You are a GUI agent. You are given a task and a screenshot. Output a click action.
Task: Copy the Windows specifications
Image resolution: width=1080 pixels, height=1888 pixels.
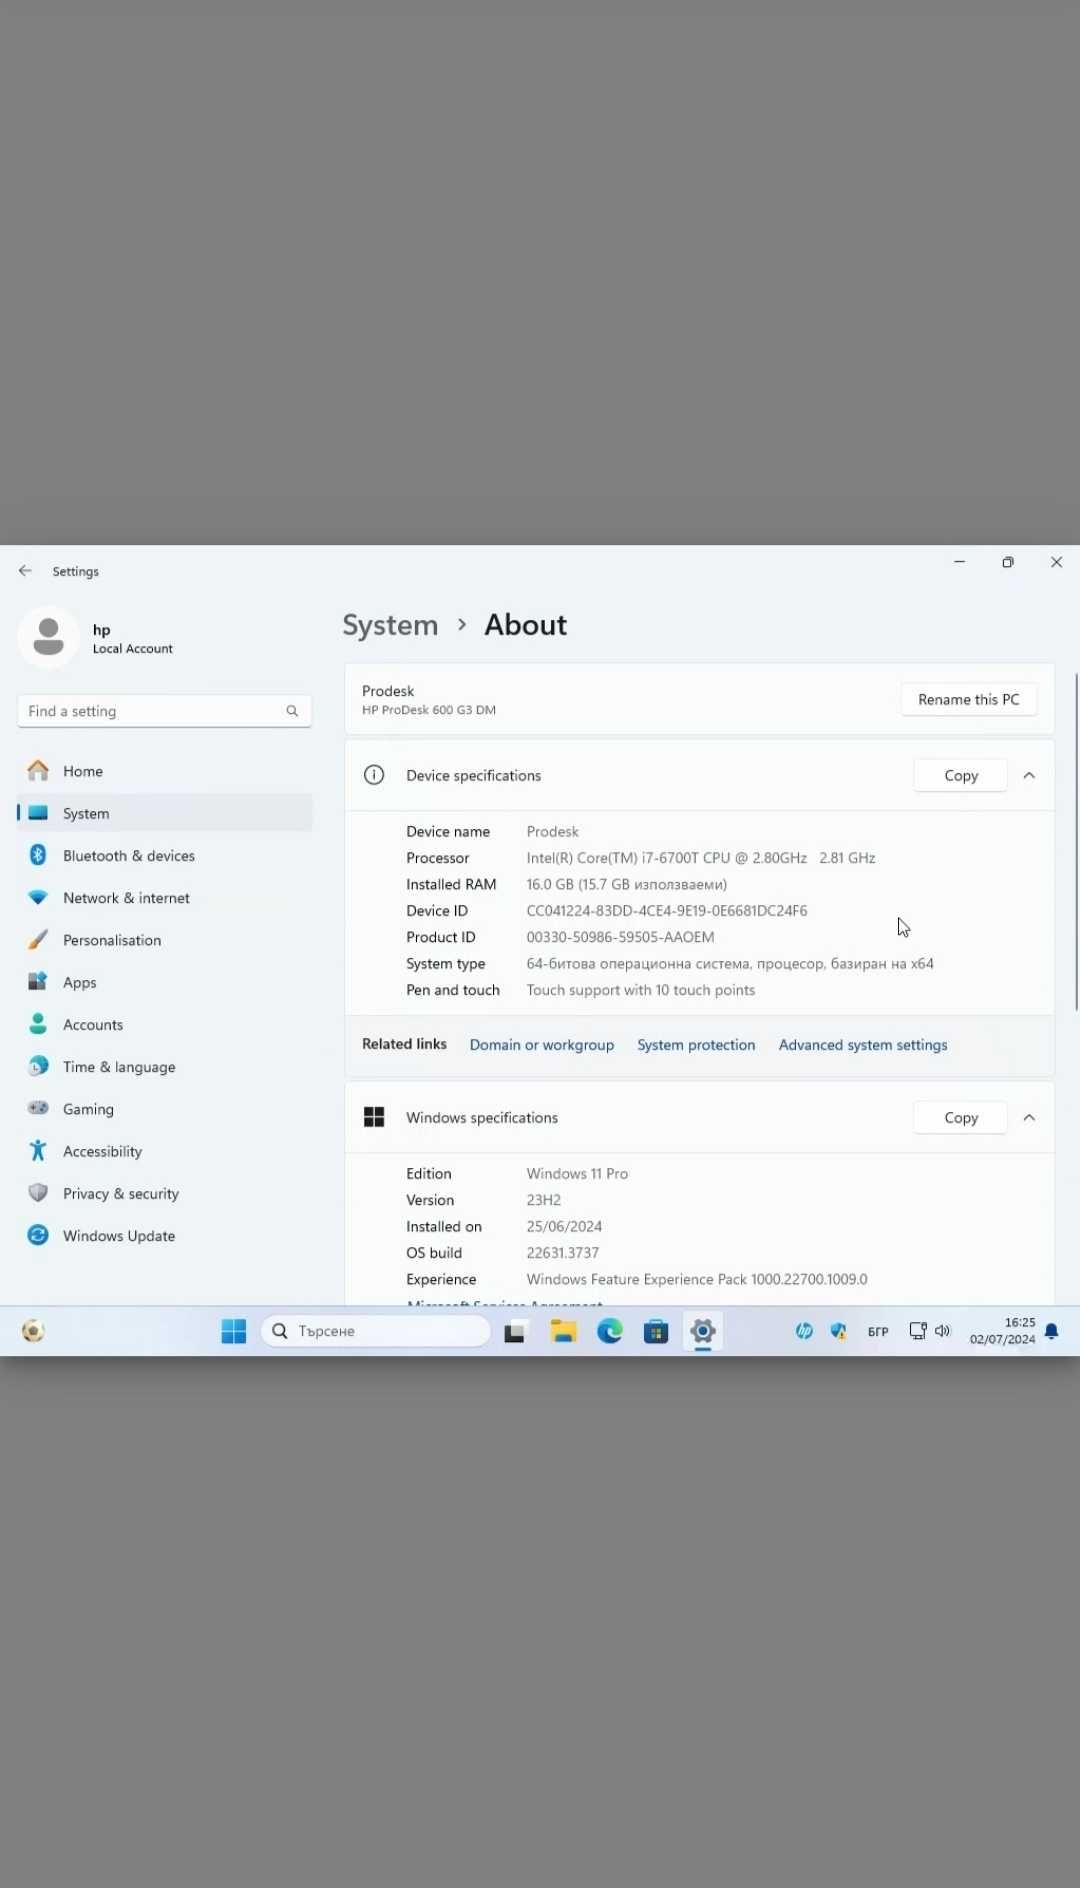pyautogui.click(x=960, y=1118)
